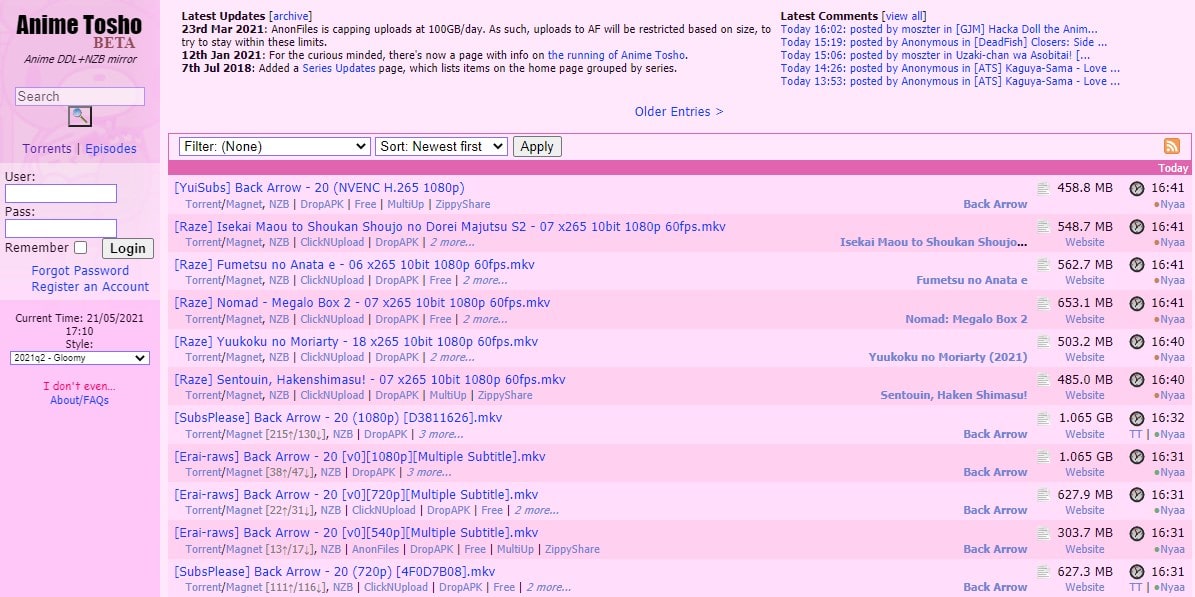Click the User name input field

pos(60,193)
